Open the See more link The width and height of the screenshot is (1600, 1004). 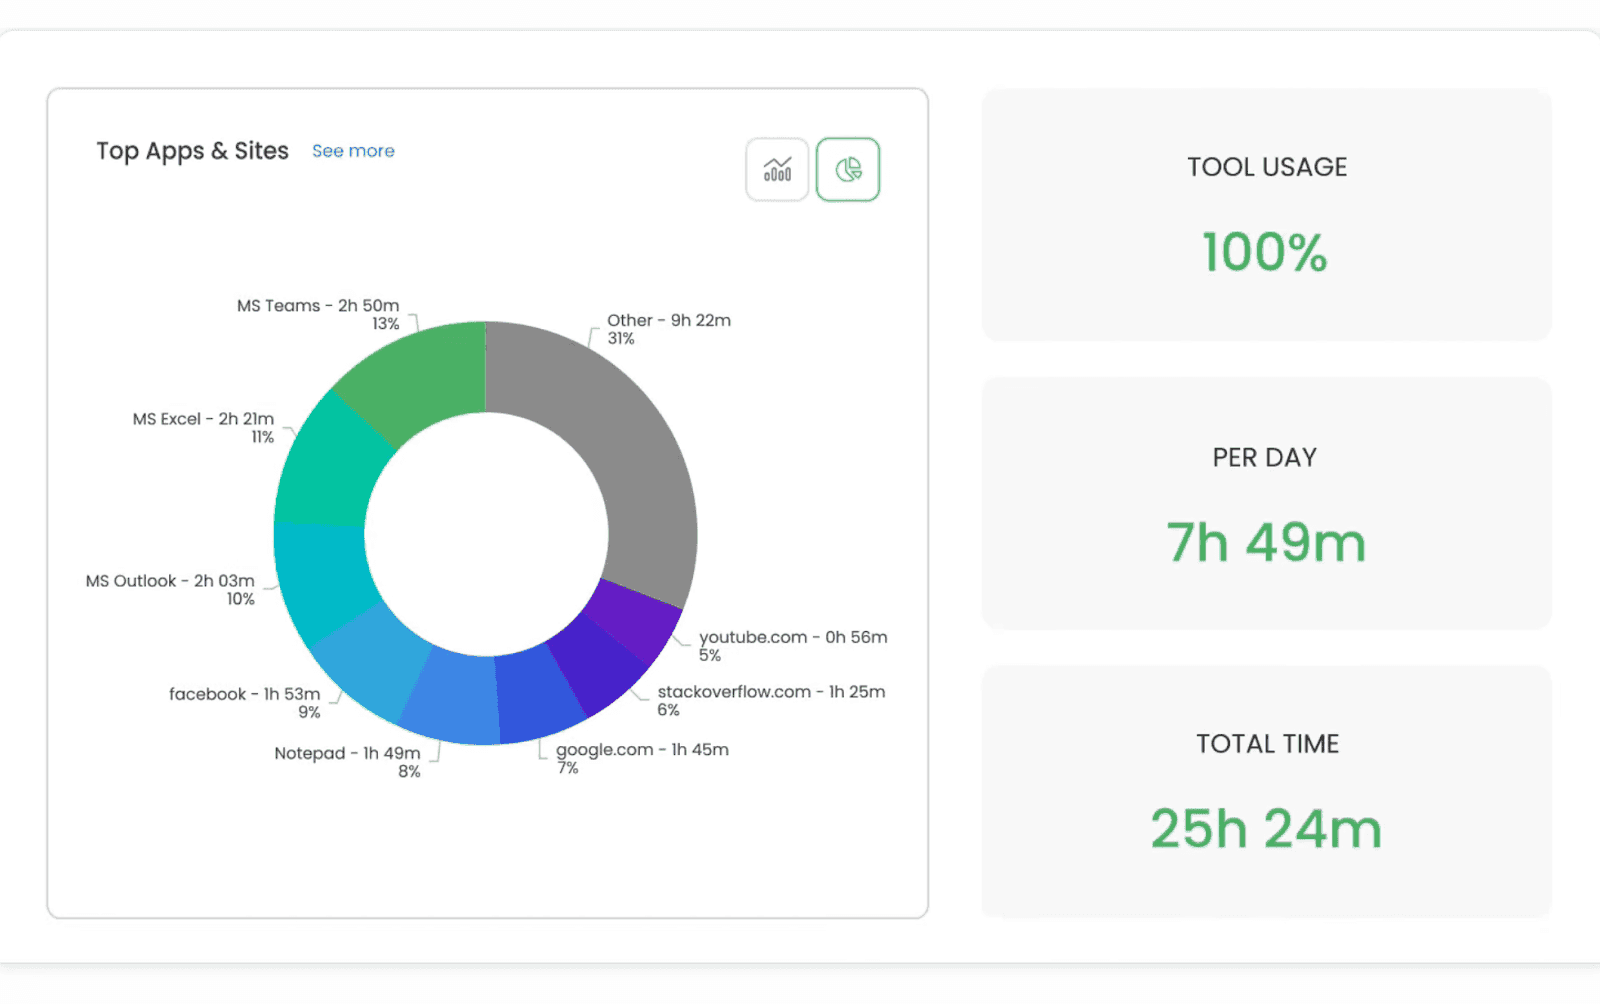tap(353, 151)
